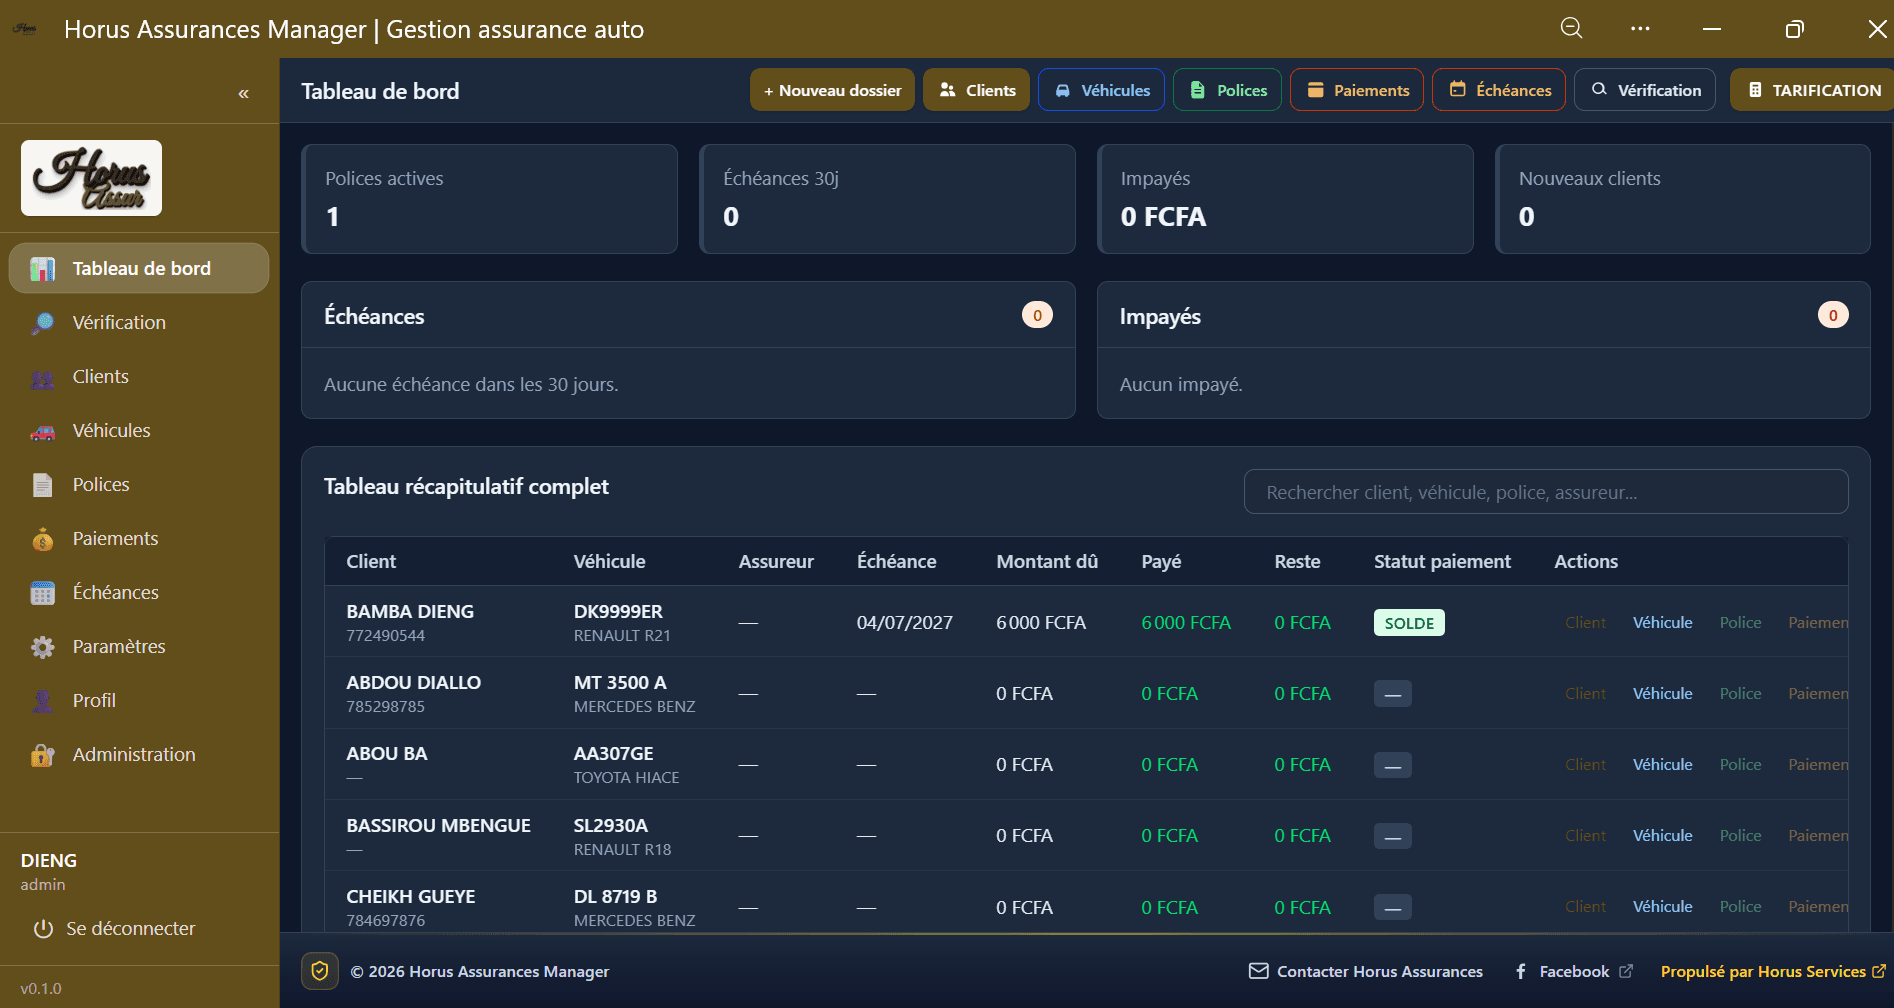The image size is (1894, 1008).
Task: Open the Facebook link in footer
Action: [x=1574, y=971]
